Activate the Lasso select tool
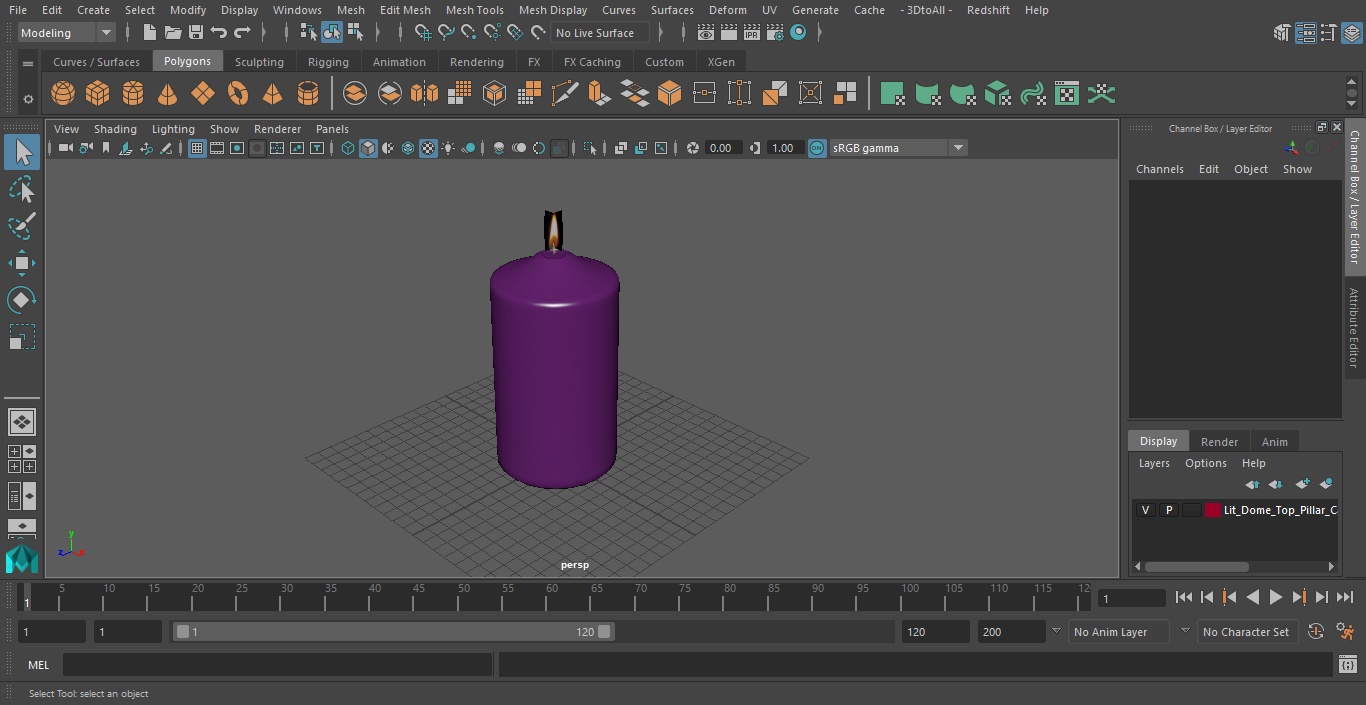Viewport: 1366px width, 705px height. (x=21, y=190)
